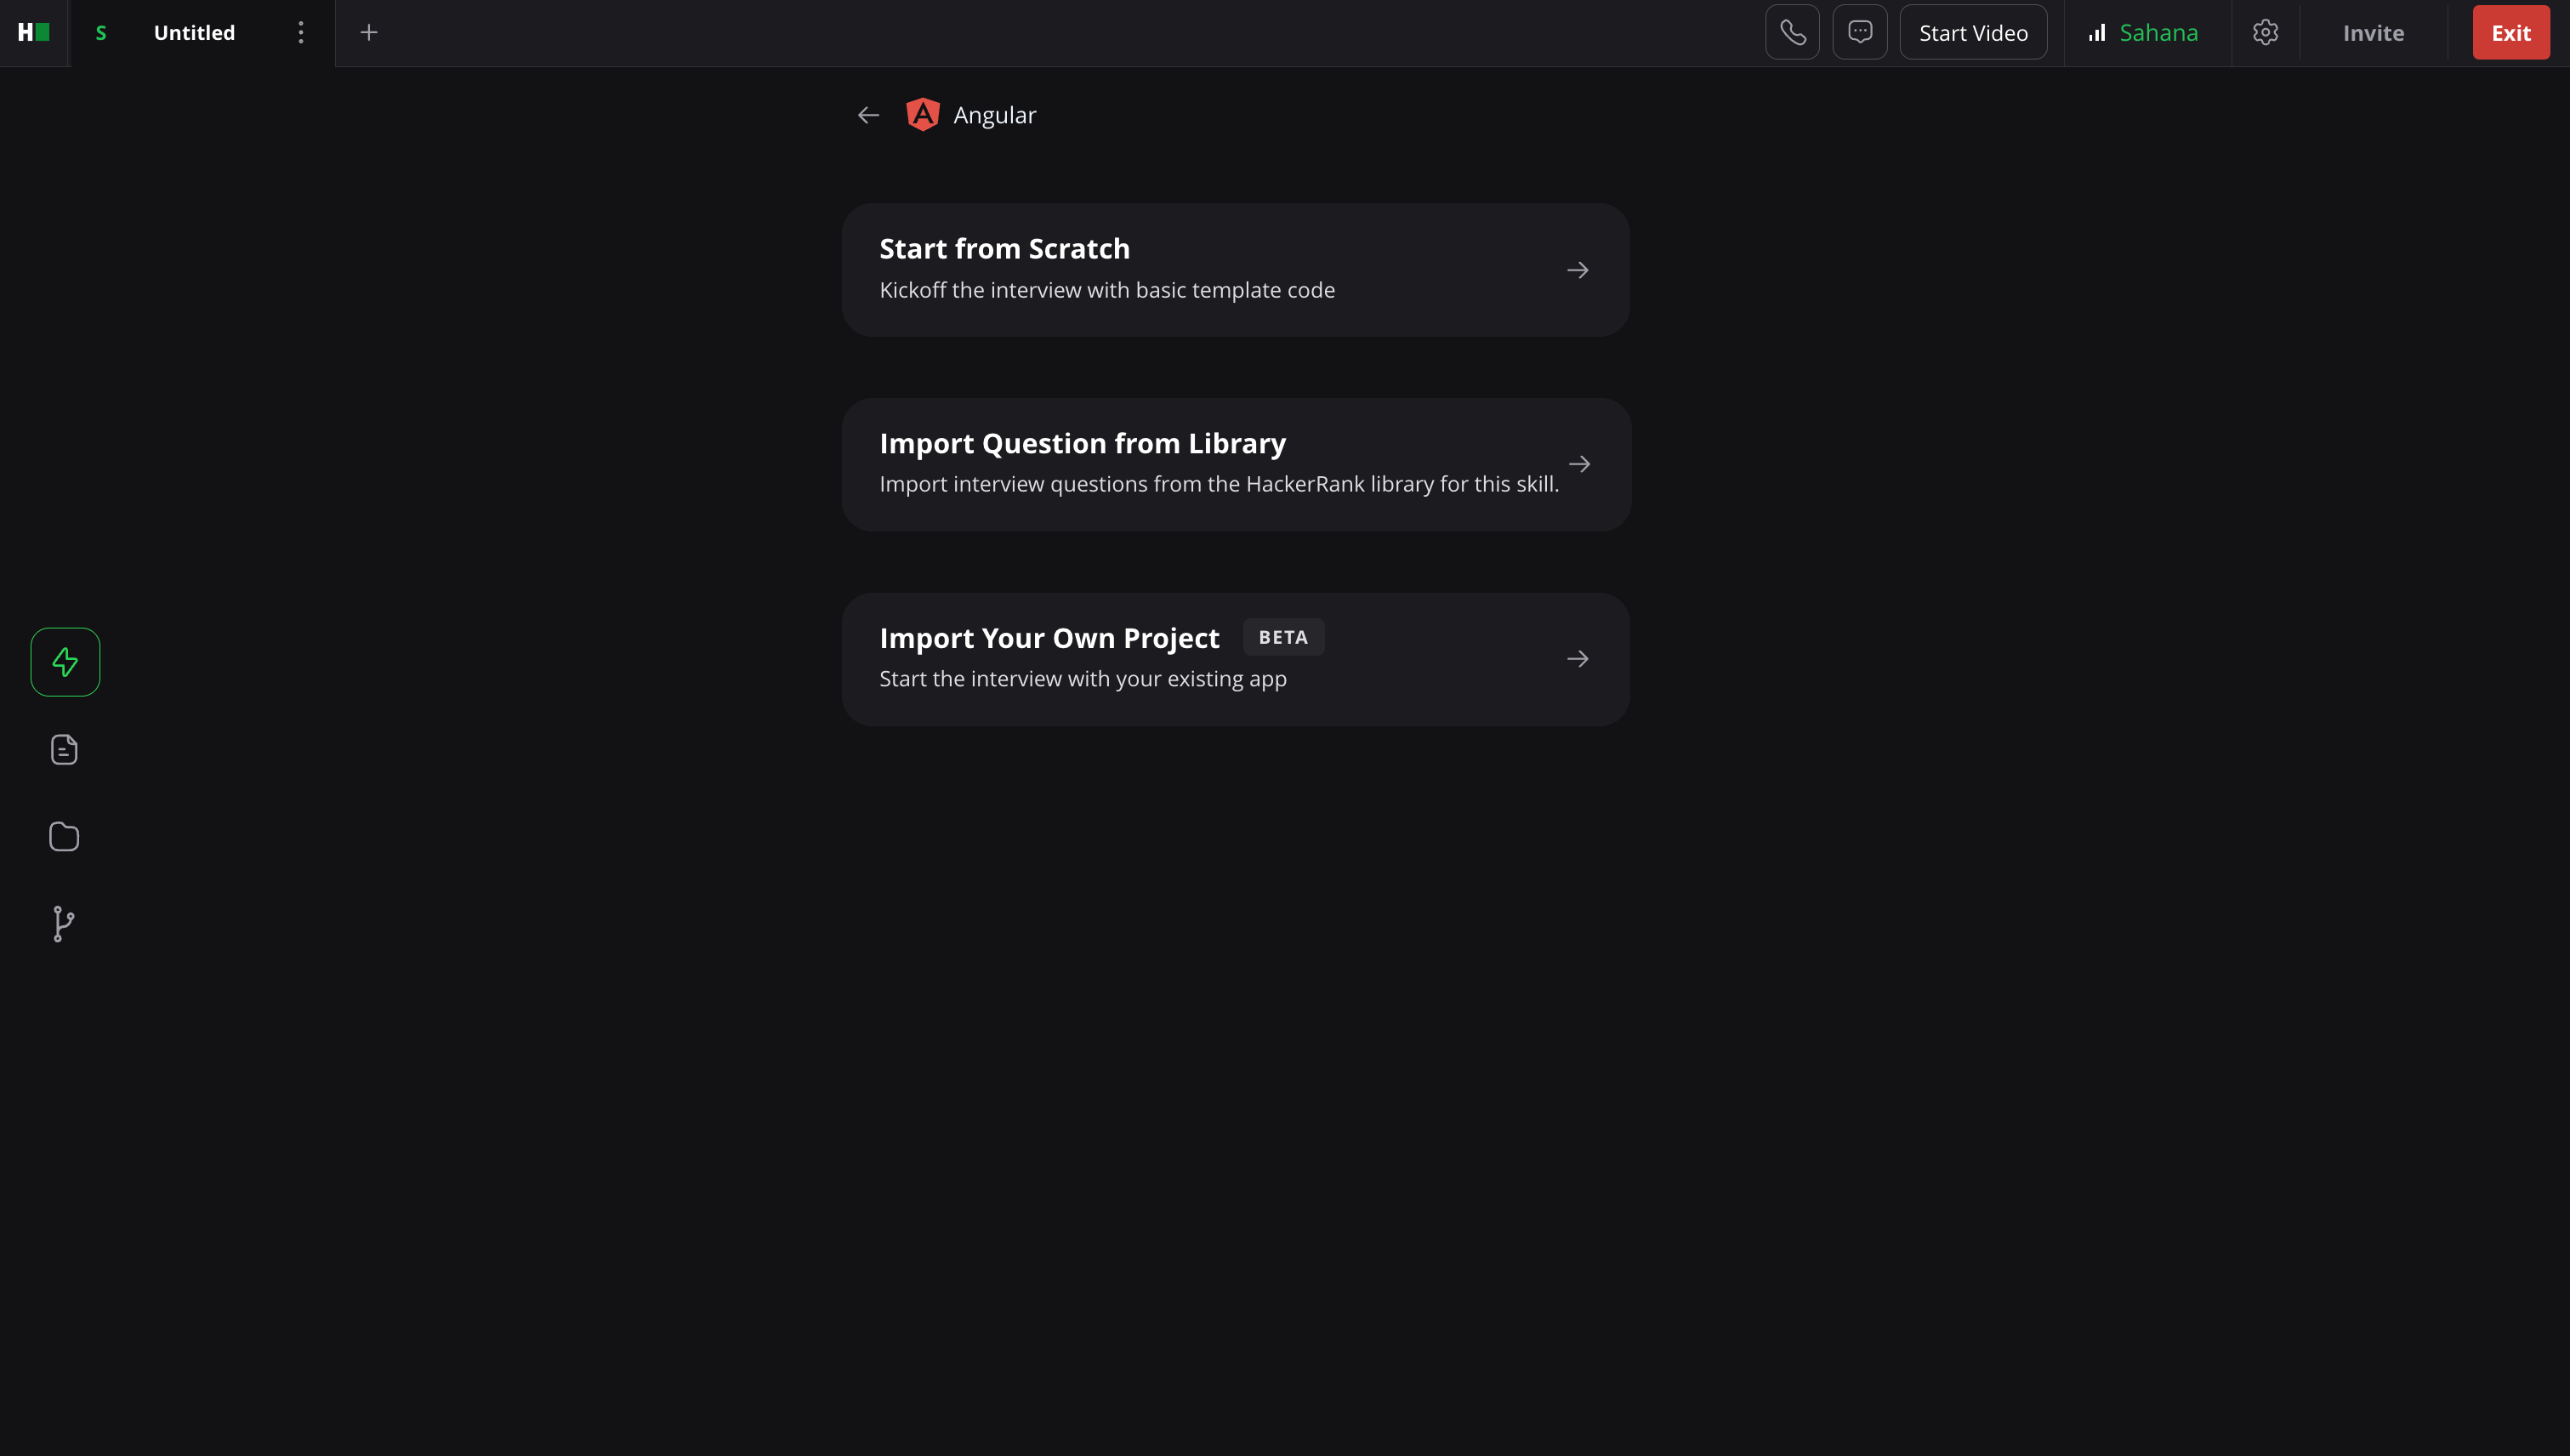Click Sahana connection status indicator
Image resolution: width=2570 pixels, height=1456 pixels.
click(2144, 33)
